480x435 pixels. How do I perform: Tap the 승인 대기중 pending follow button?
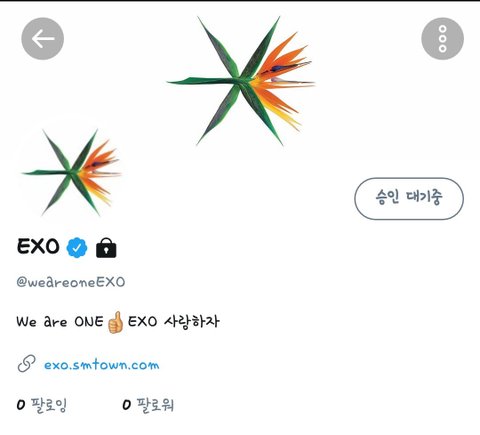tap(409, 198)
